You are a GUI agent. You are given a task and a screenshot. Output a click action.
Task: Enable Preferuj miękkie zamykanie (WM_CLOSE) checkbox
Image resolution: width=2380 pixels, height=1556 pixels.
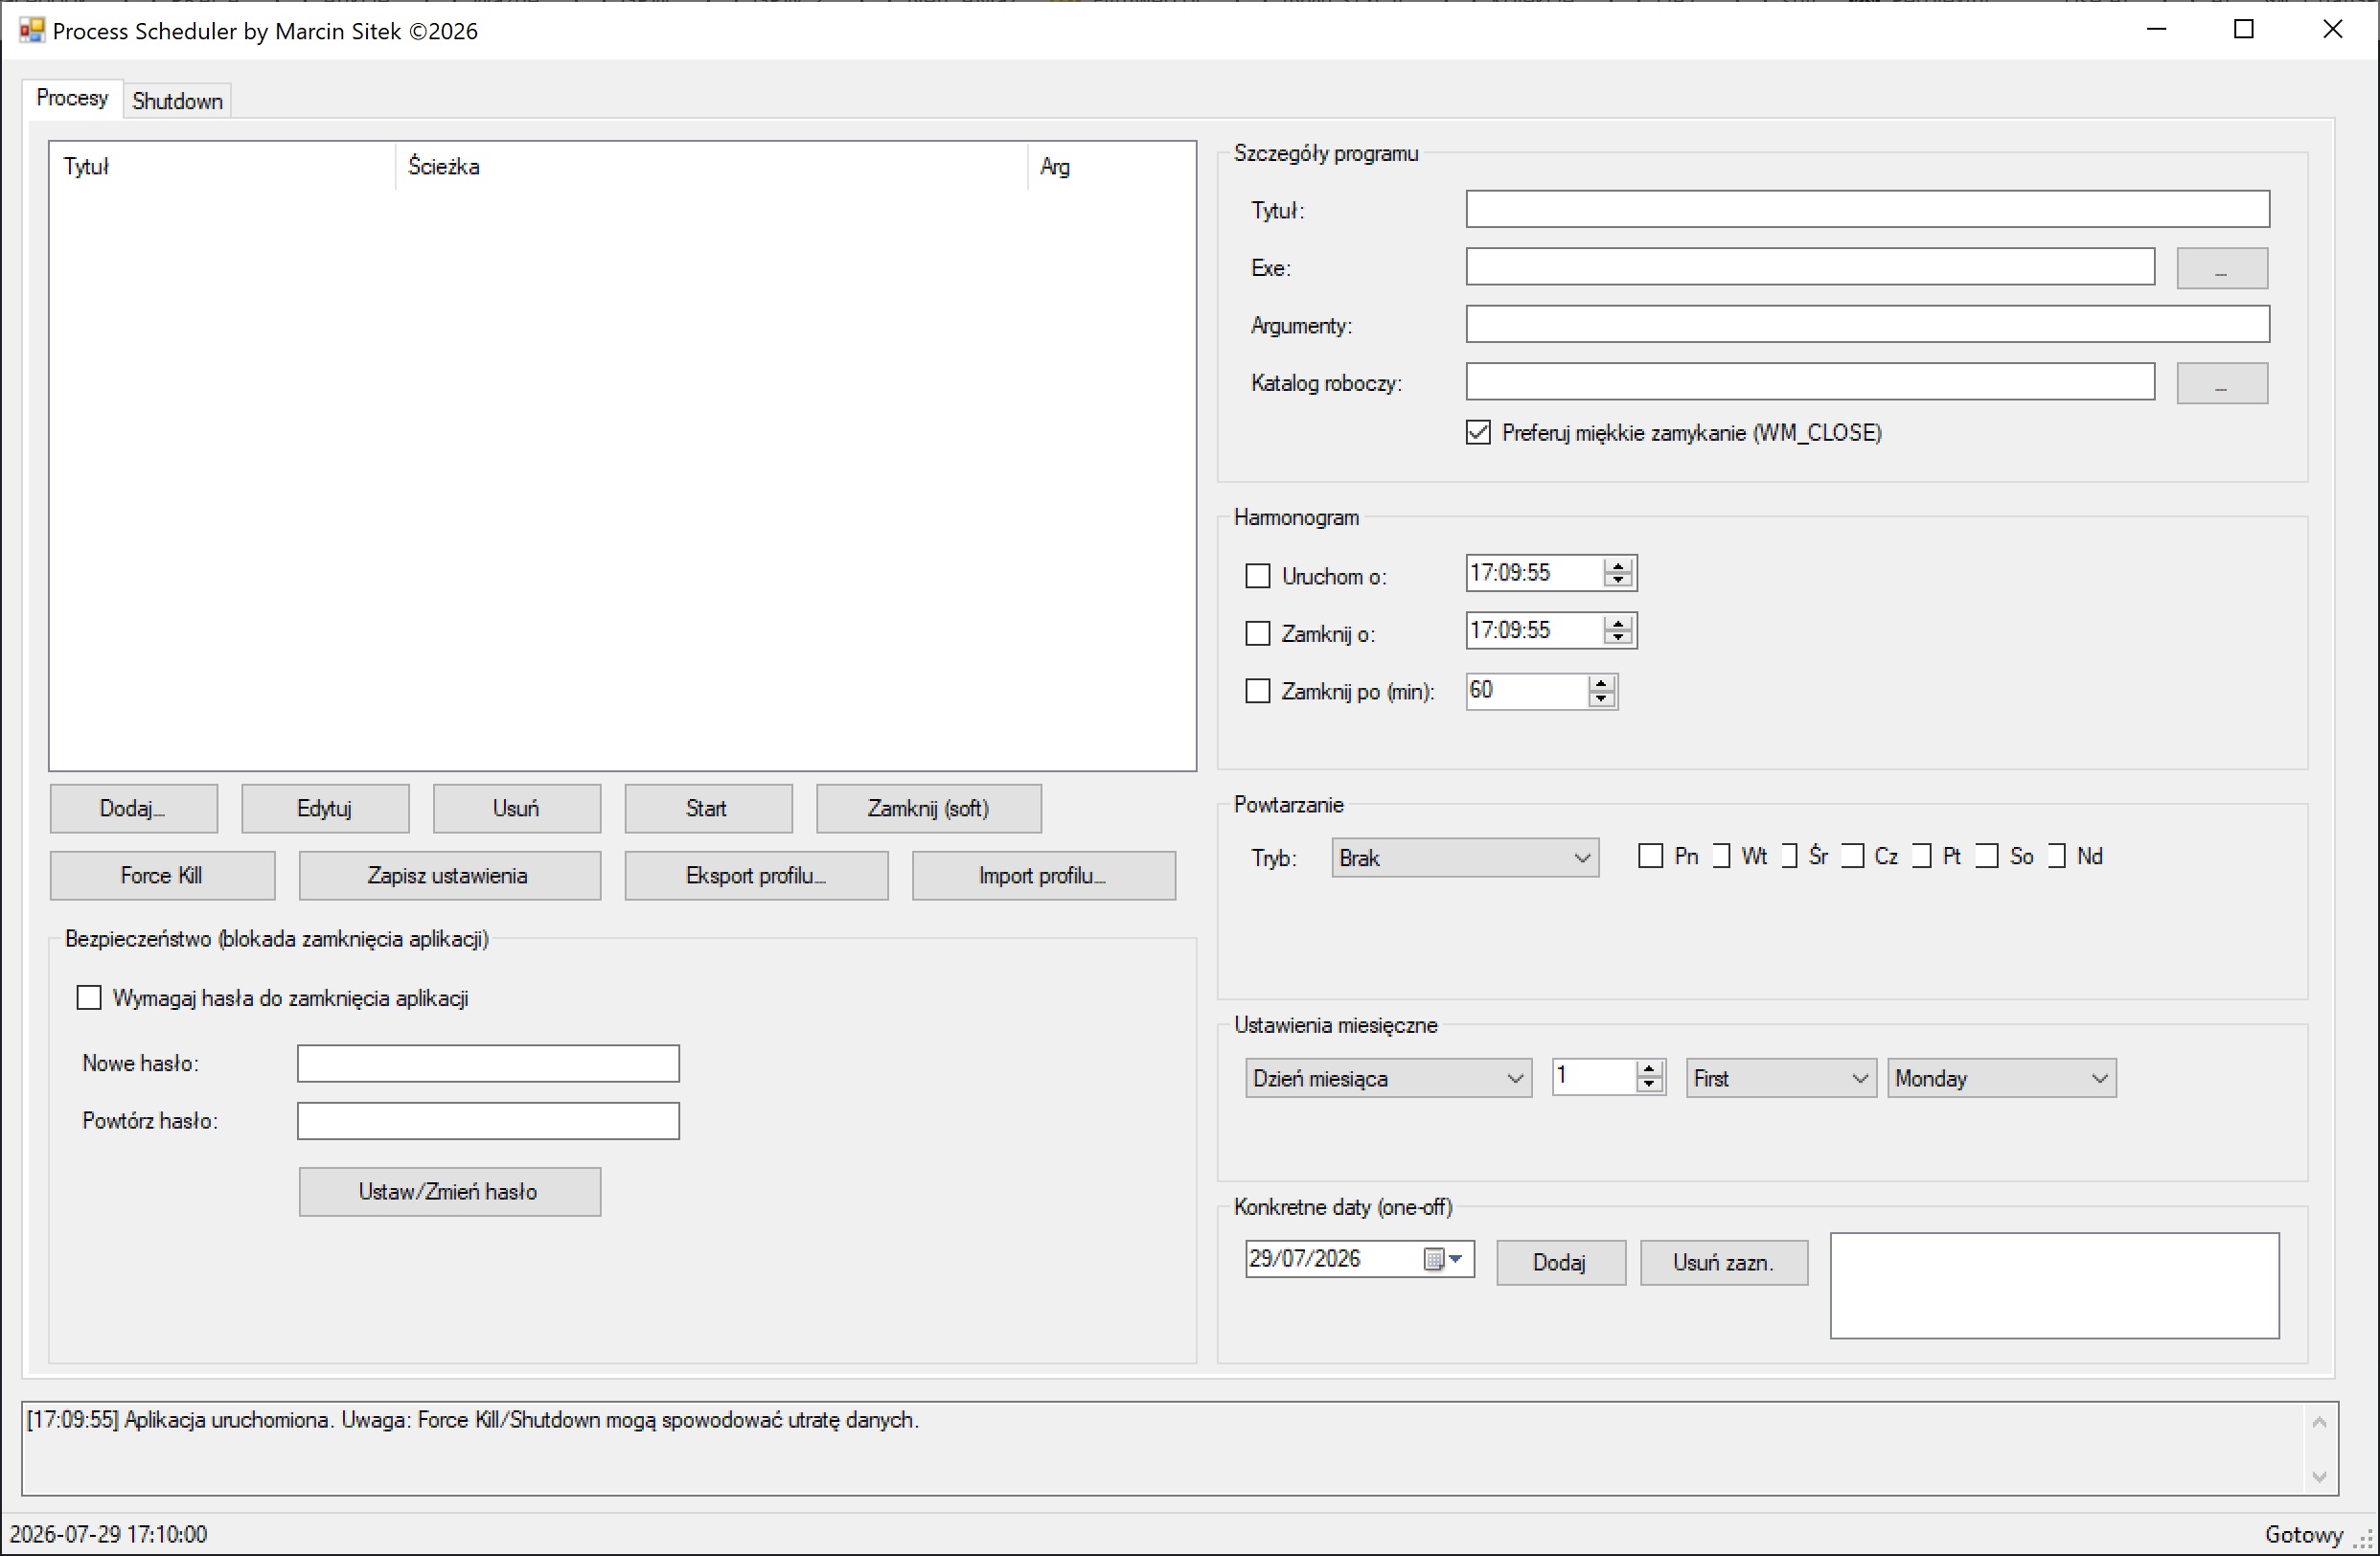[x=1478, y=433]
